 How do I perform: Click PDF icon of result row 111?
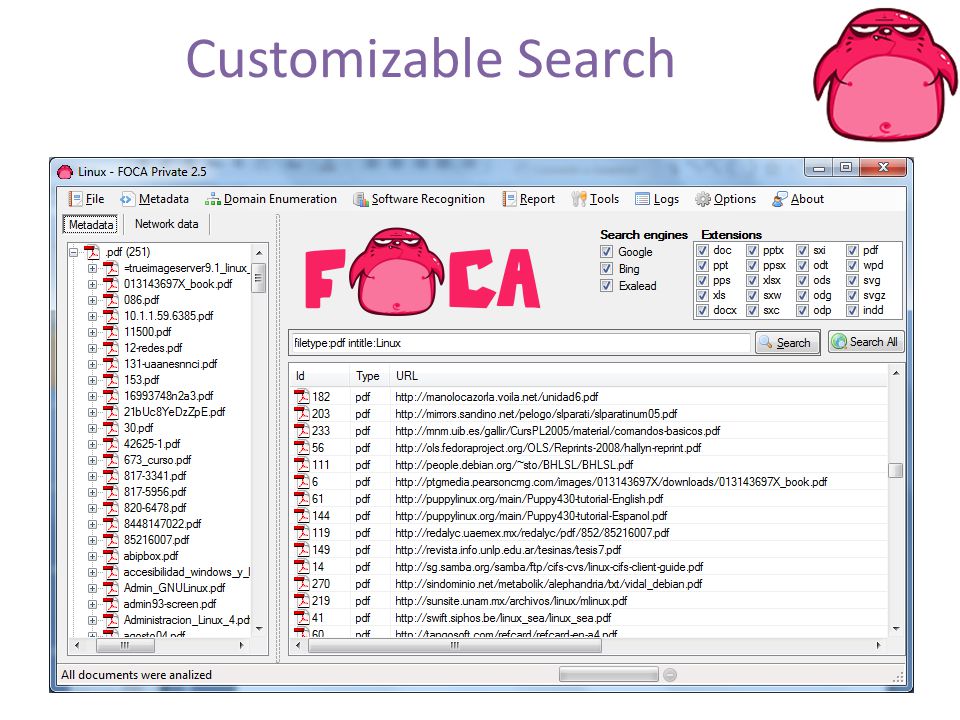[x=301, y=465]
